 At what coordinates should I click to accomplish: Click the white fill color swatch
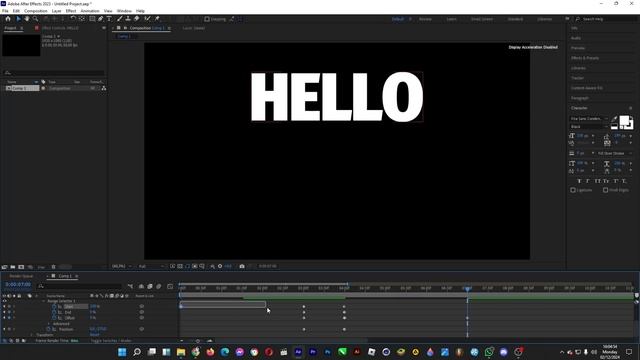pos(624,120)
